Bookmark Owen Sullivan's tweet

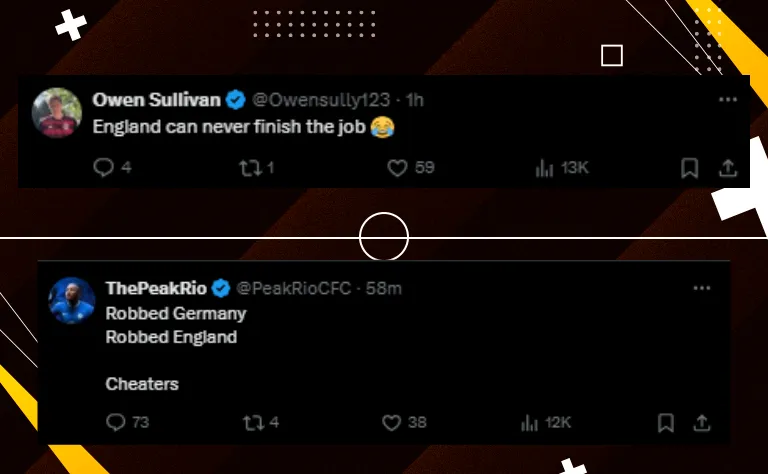pyautogui.click(x=689, y=168)
